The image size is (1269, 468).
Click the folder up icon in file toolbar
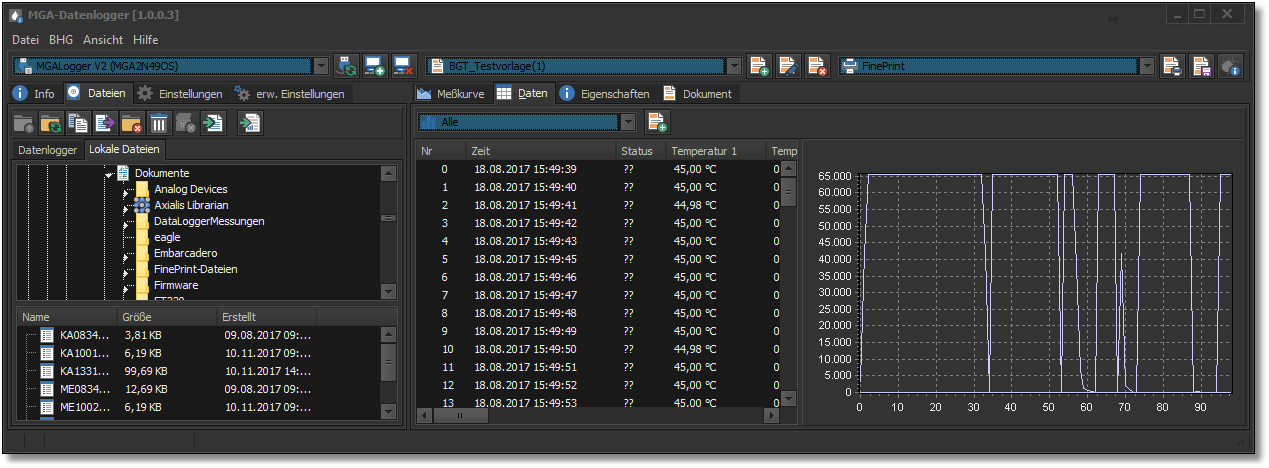pyautogui.click(x=24, y=123)
